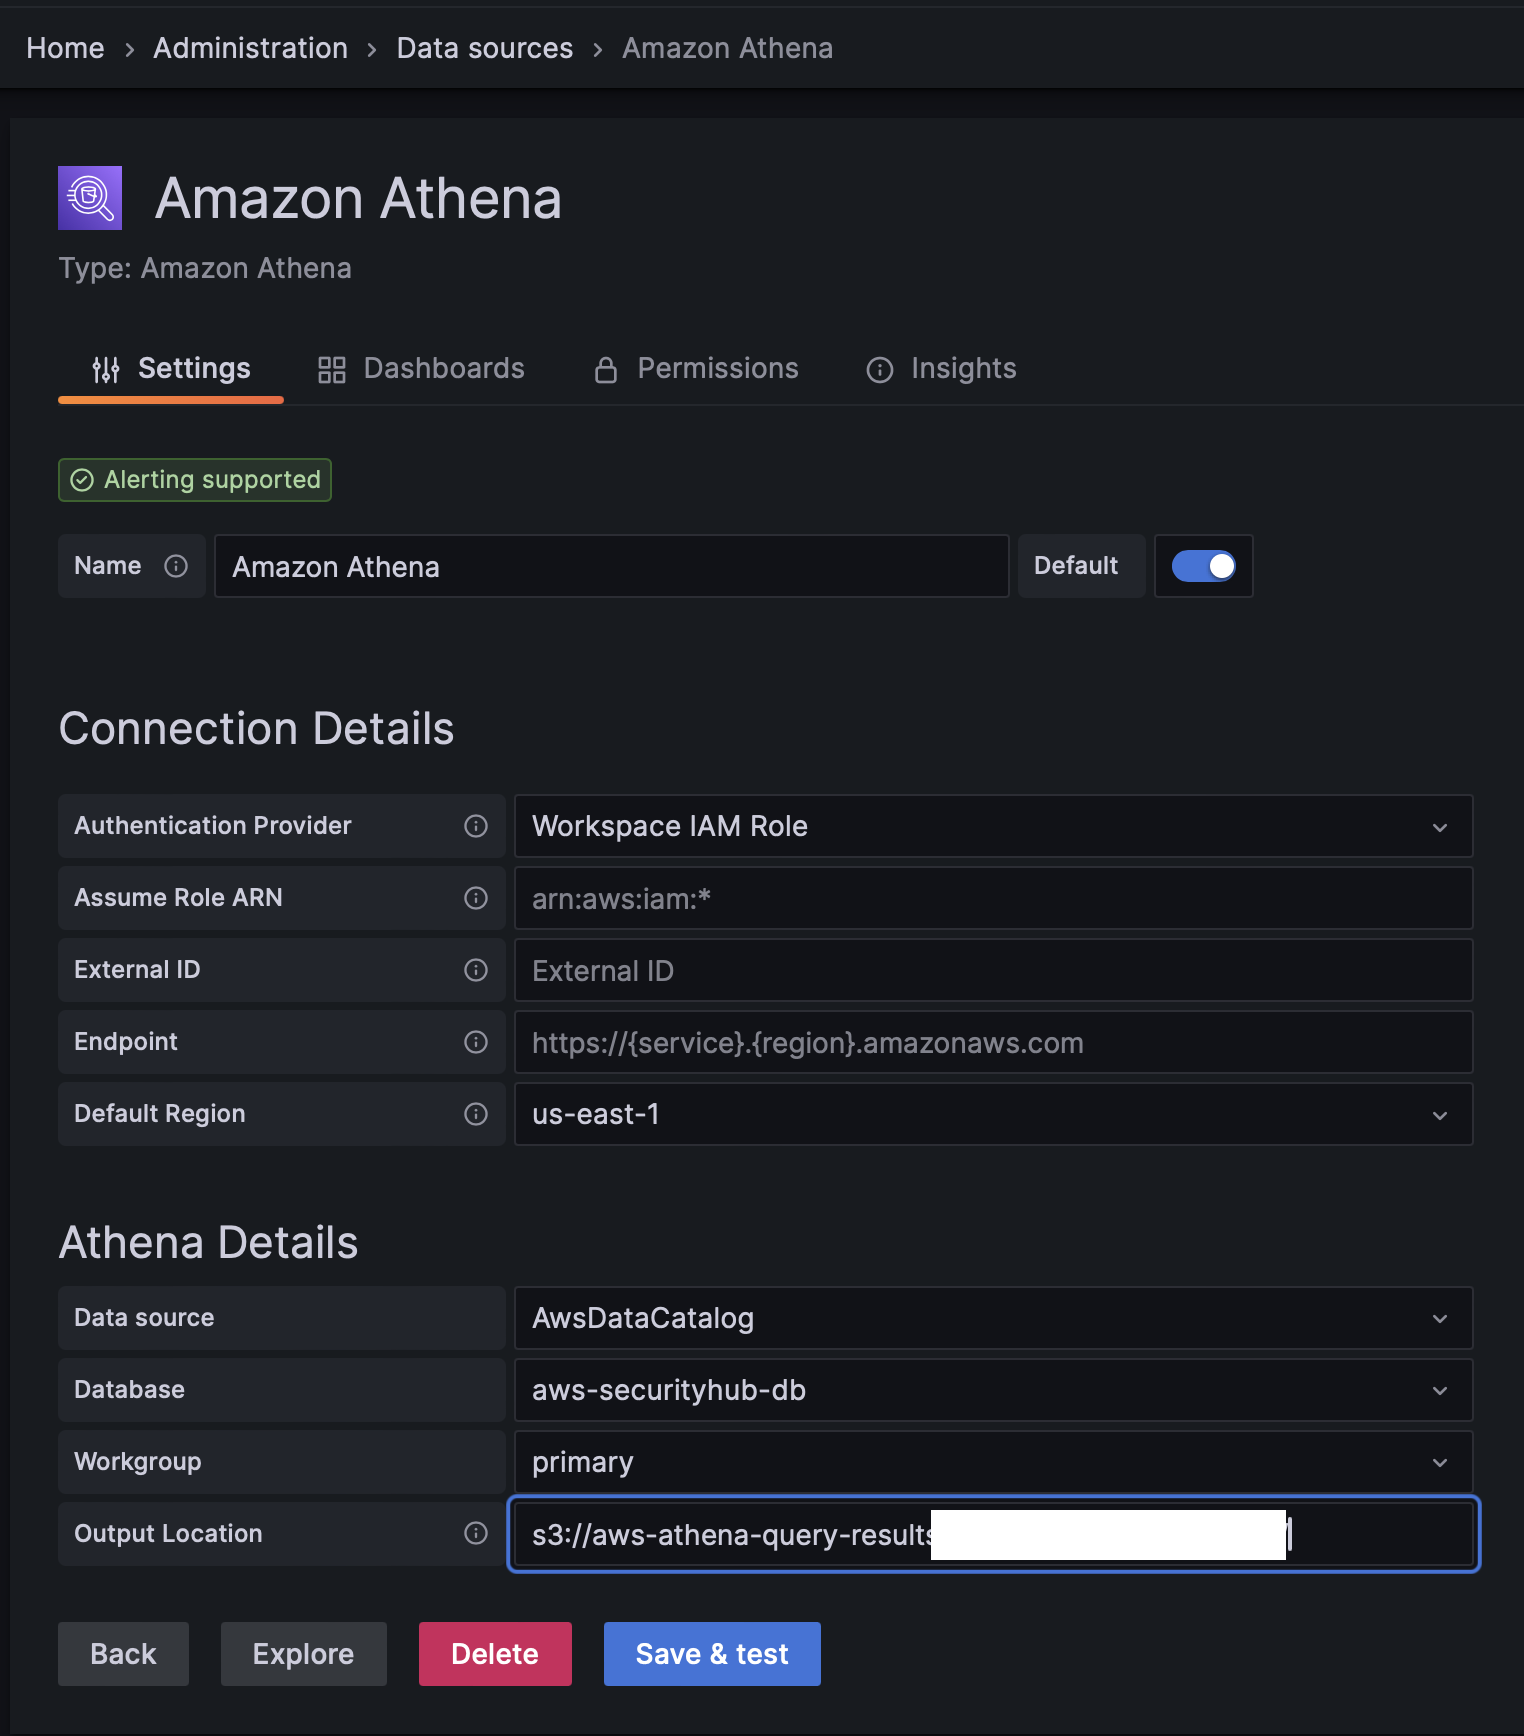Navigate to Administration breadcrumb

tap(250, 48)
